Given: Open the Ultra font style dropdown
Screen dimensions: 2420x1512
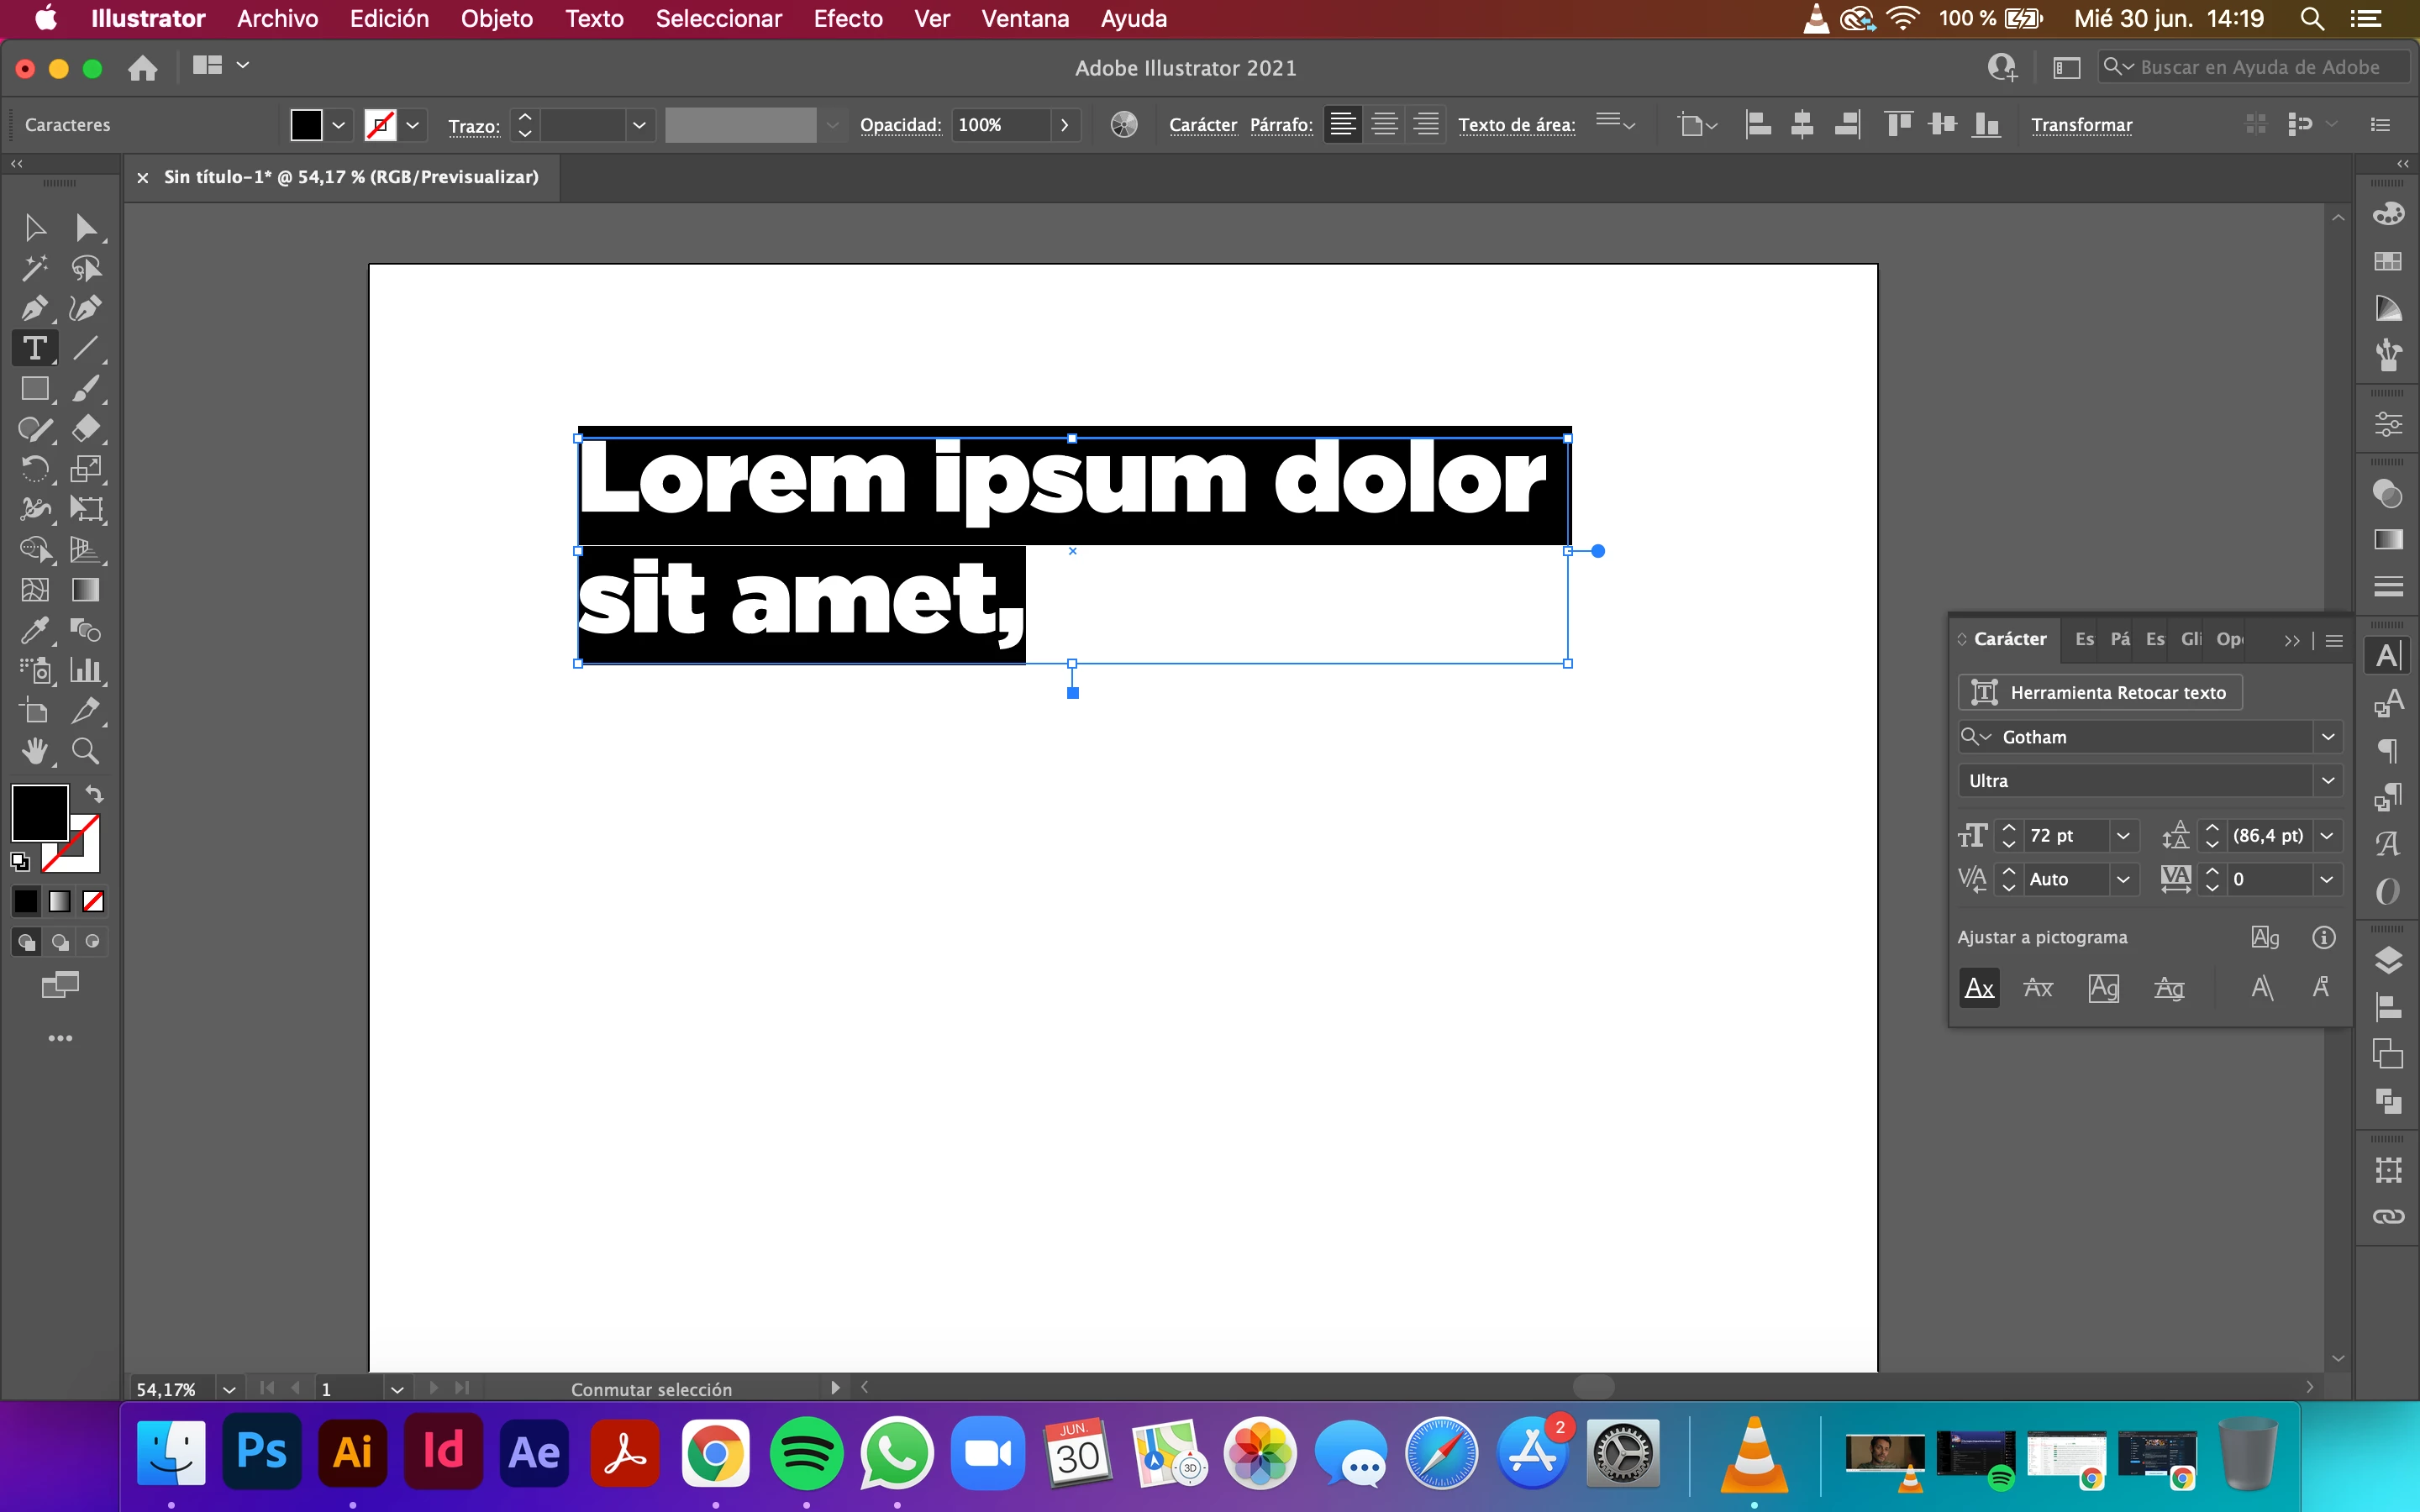Looking at the screenshot, I should (x=2328, y=781).
